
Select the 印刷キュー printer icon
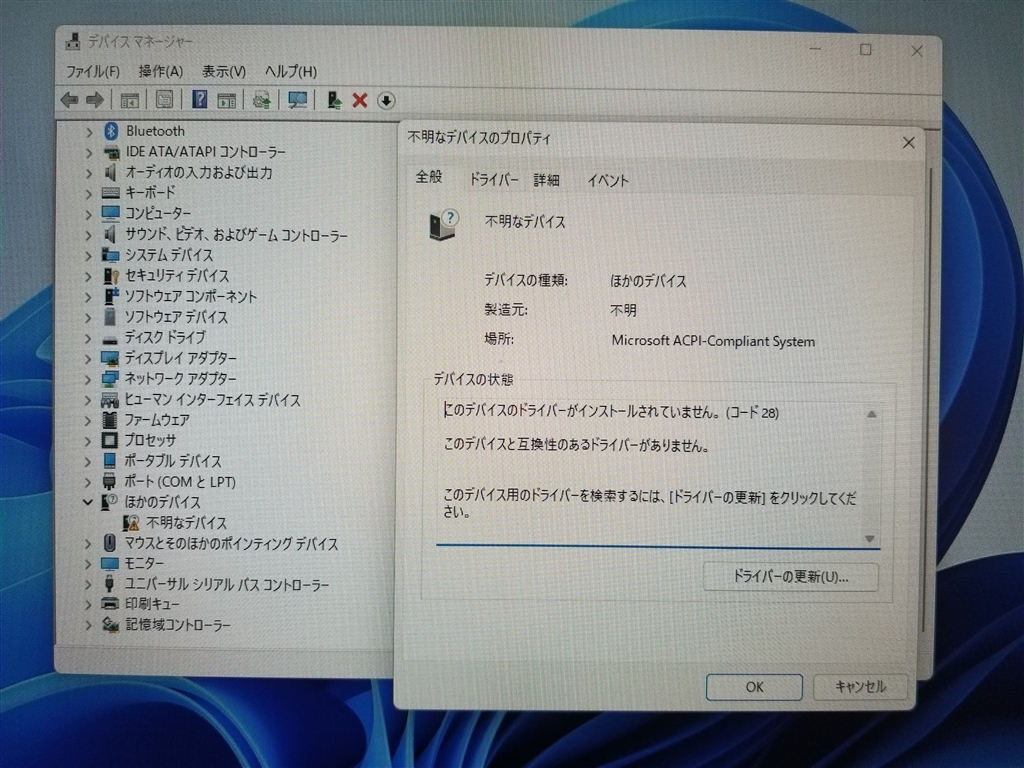coord(110,604)
